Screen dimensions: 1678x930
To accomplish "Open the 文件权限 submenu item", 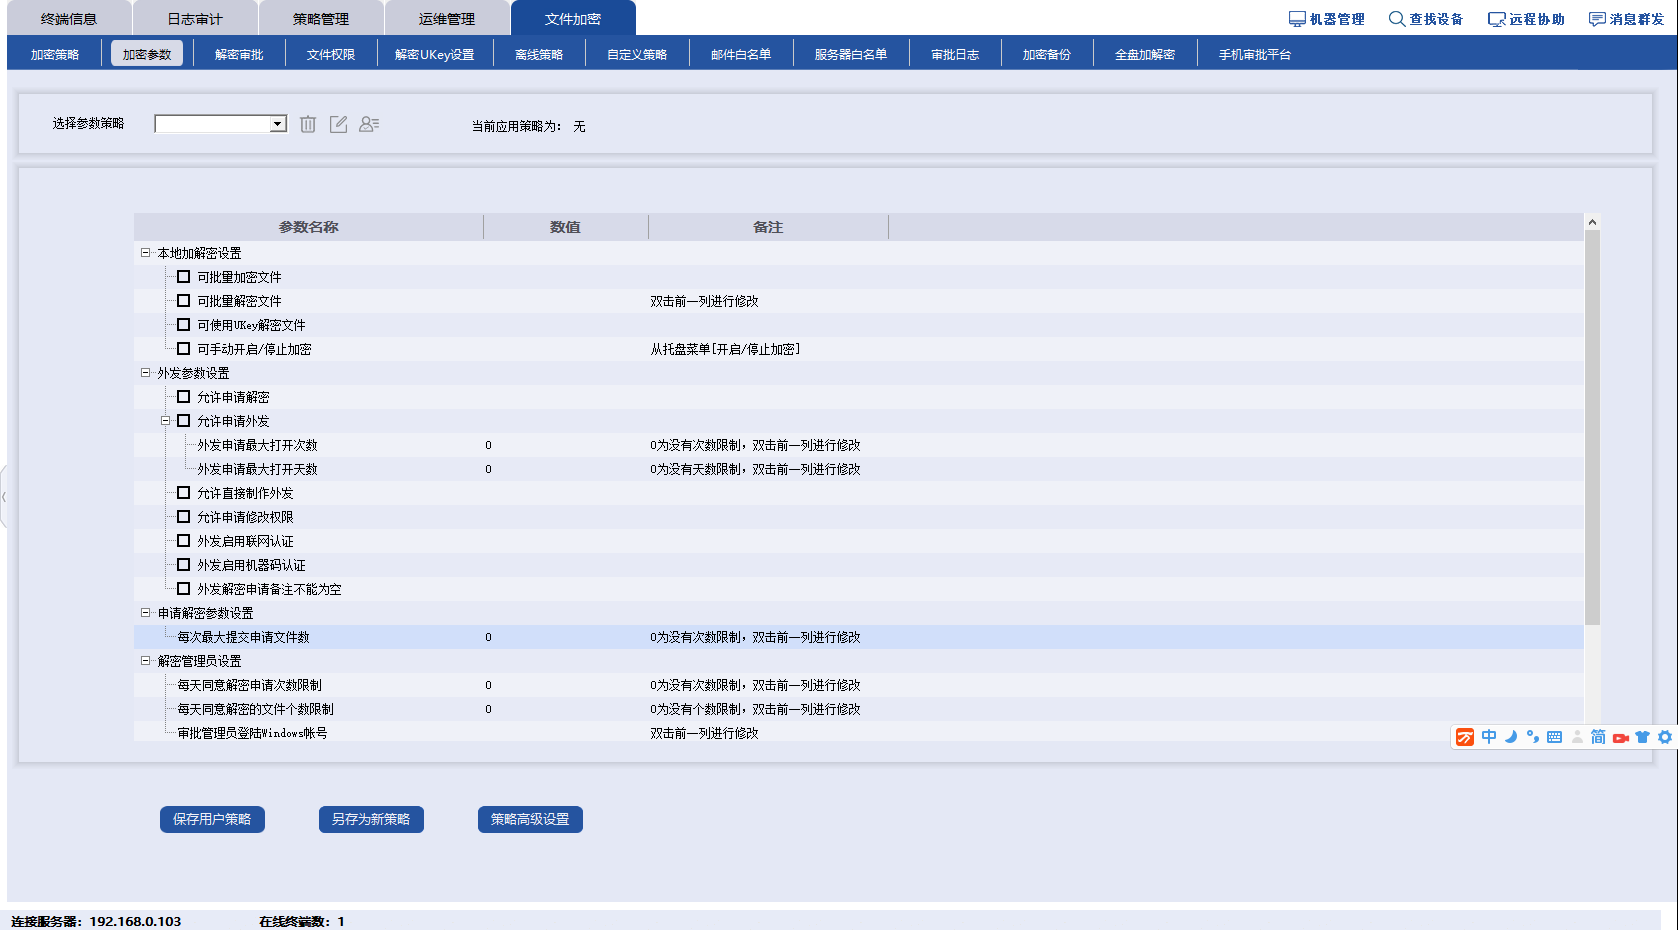I will 331,54.
